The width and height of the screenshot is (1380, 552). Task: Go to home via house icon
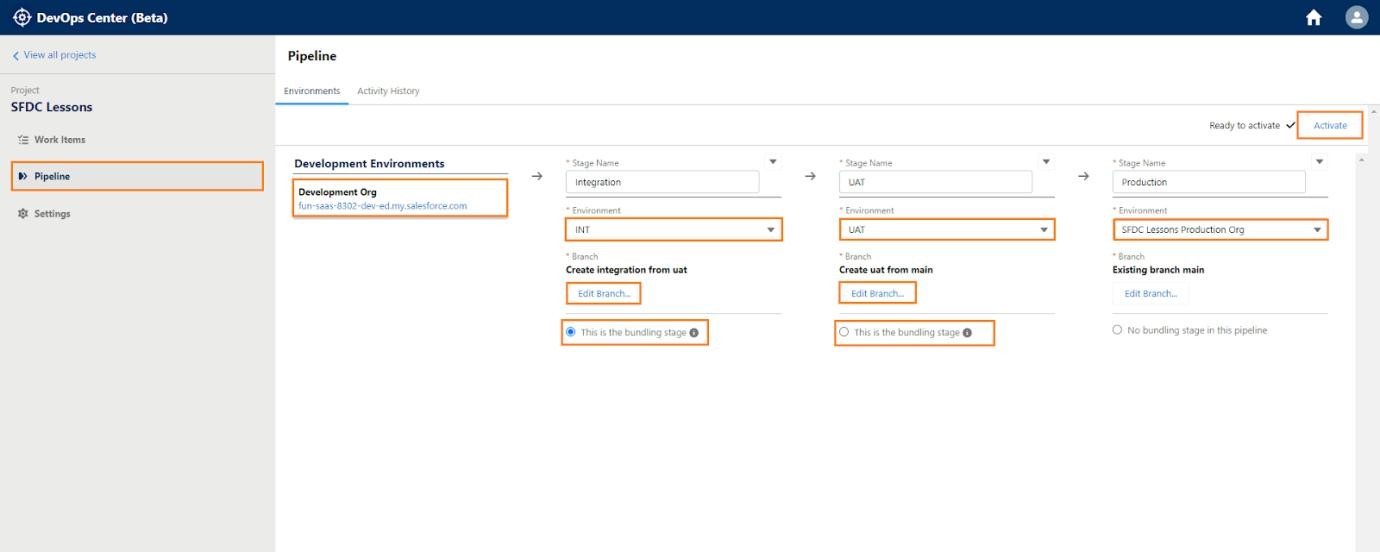1314,17
